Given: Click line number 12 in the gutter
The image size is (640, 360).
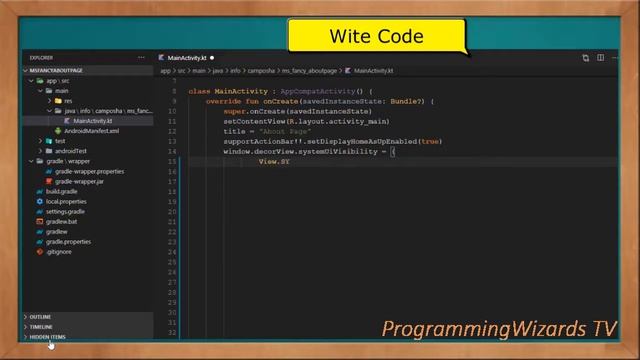Looking at the screenshot, I should click(172, 131).
